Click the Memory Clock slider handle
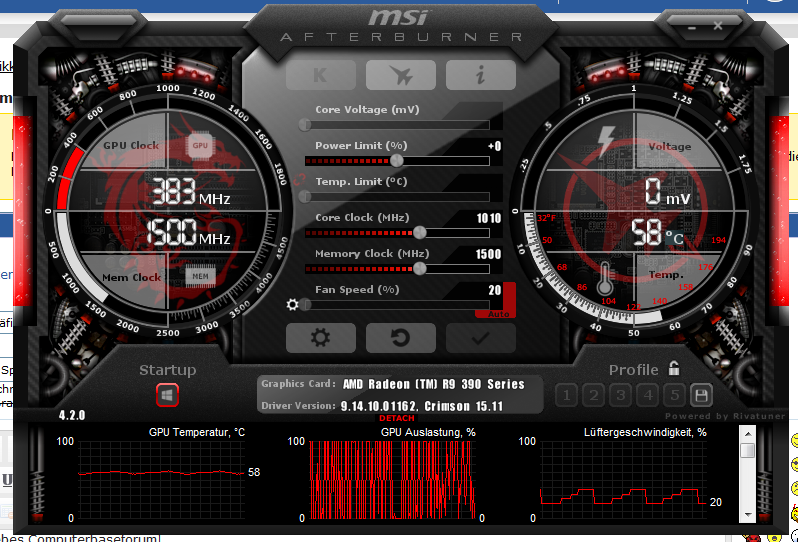The width and height of the screenshot is (798, 542). 420,269
